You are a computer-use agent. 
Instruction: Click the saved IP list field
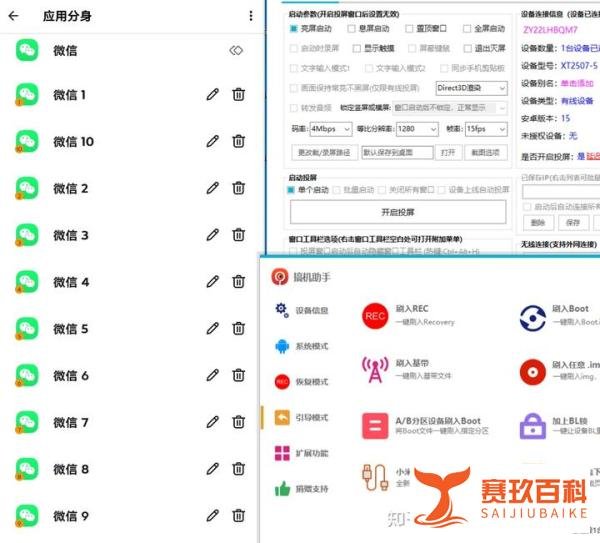tap(561, 191)
